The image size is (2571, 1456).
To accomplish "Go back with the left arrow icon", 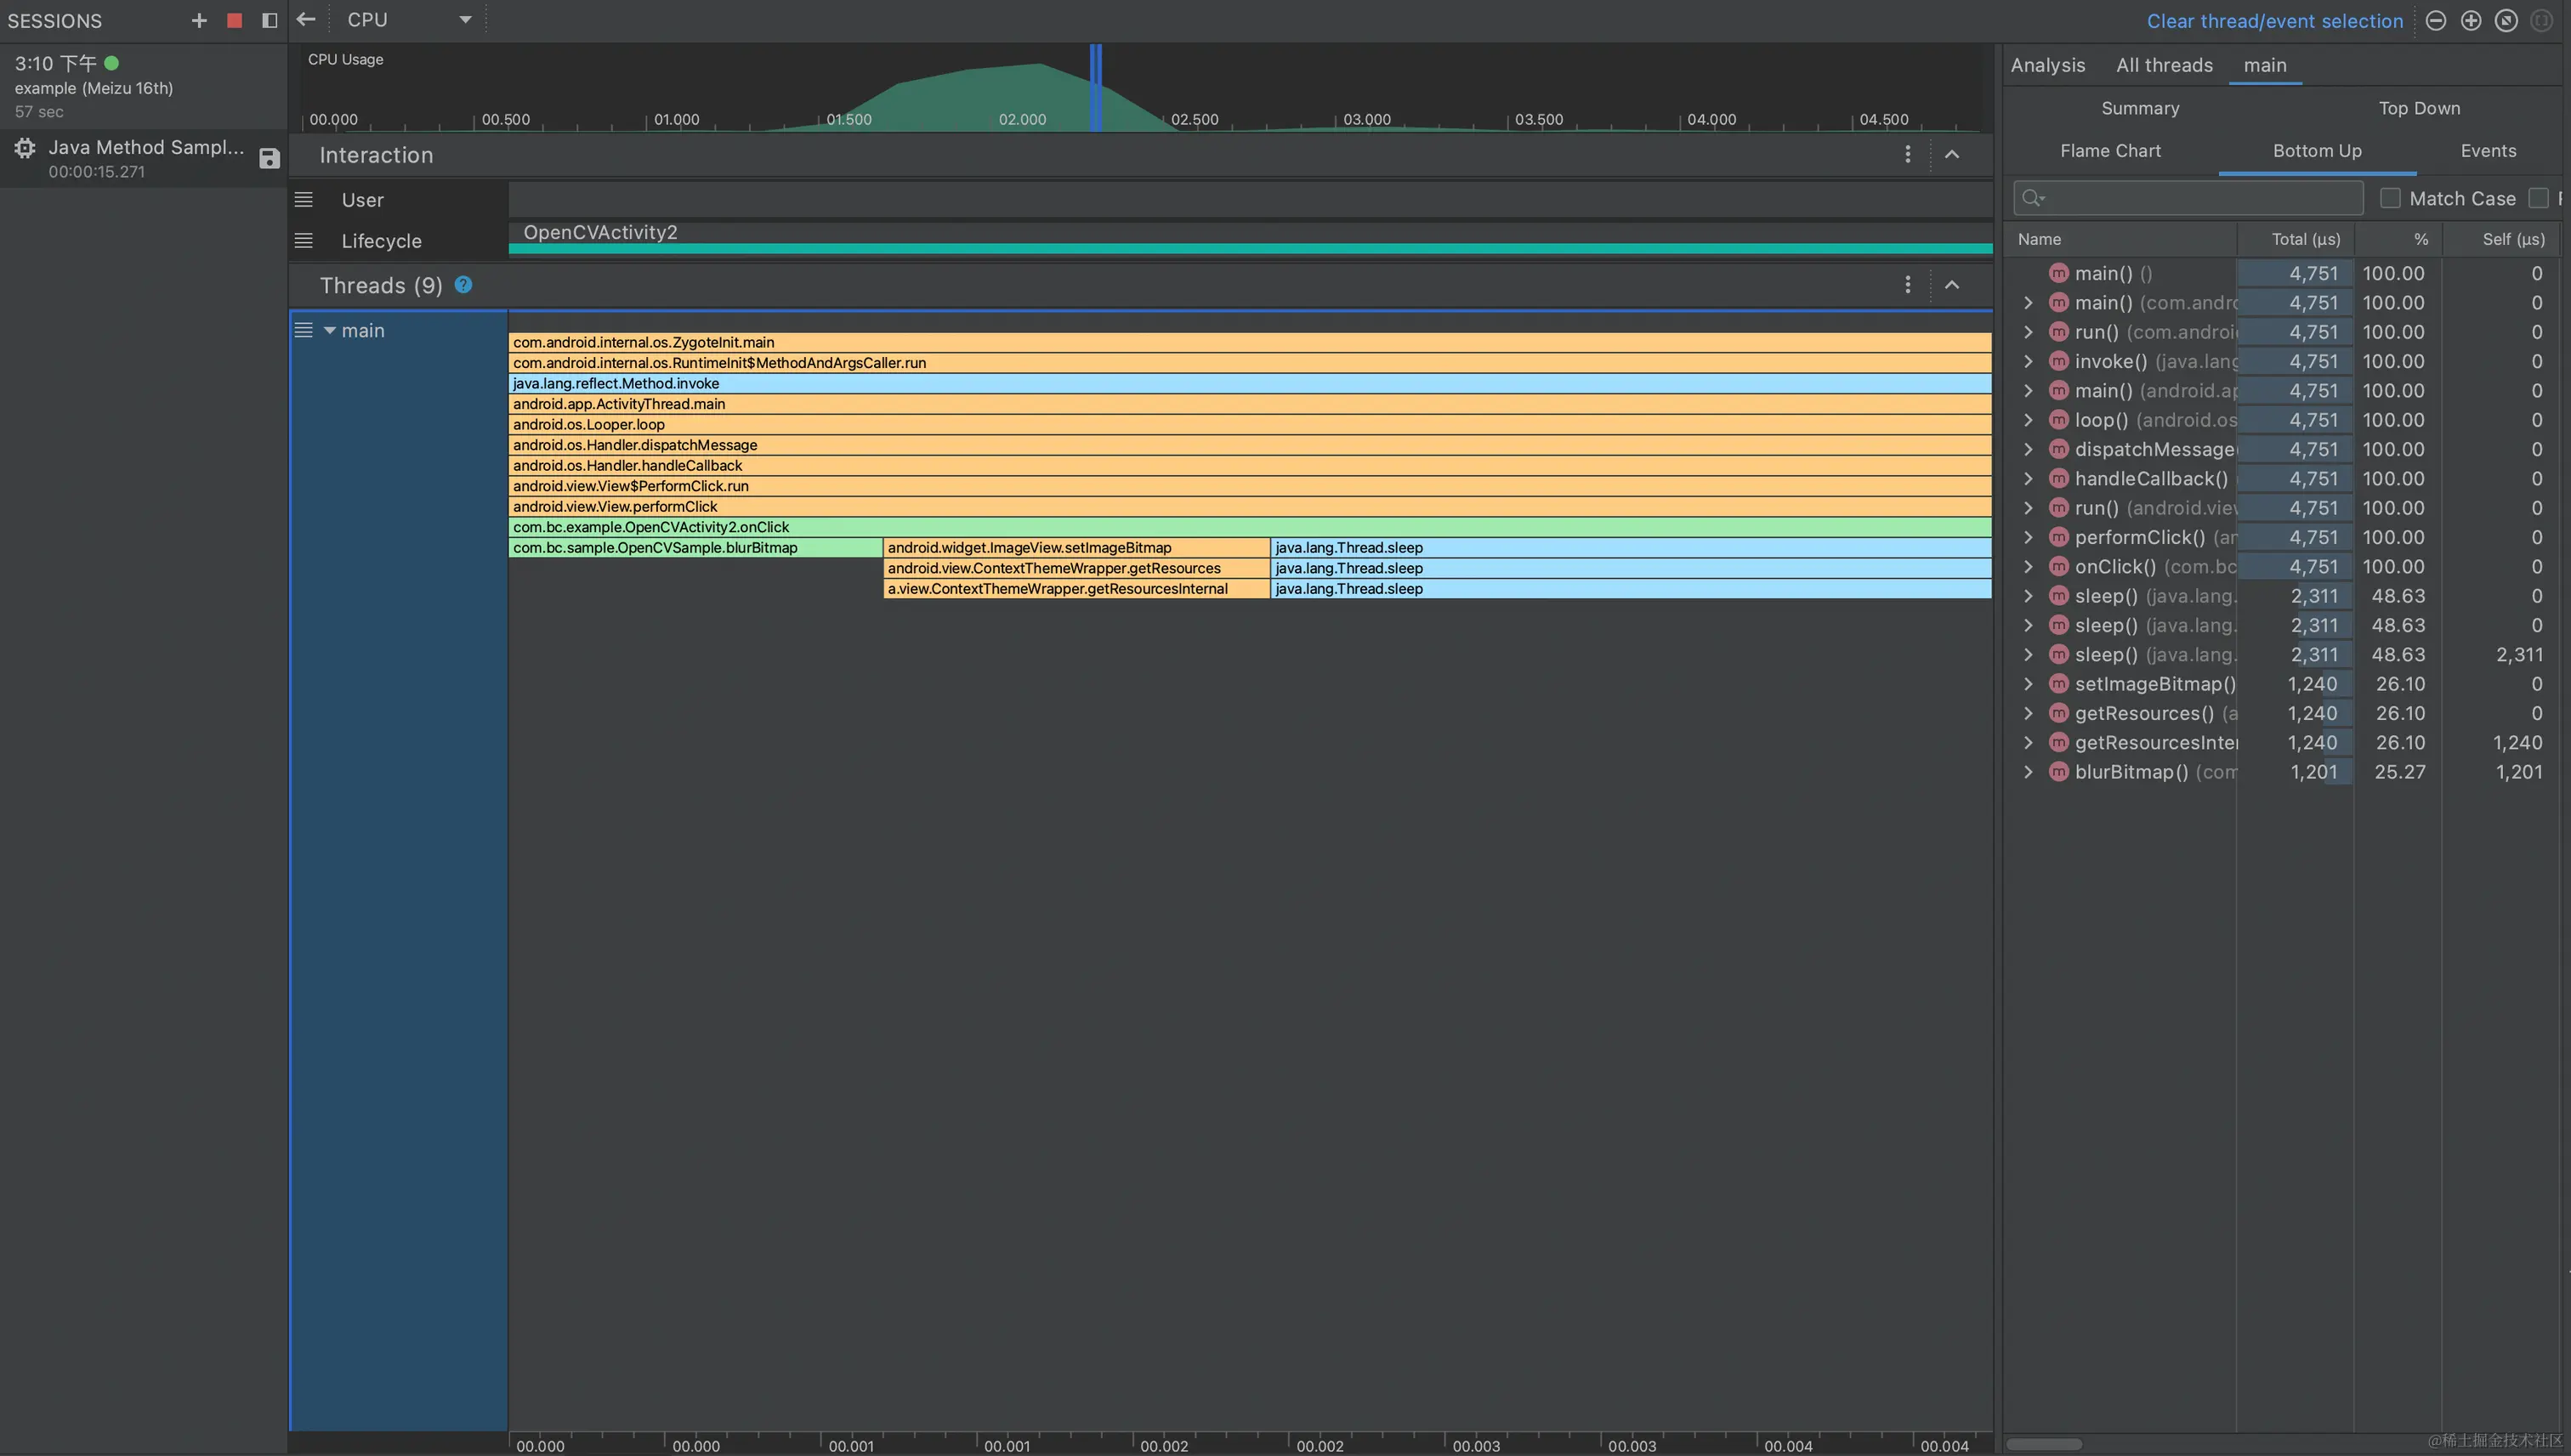I will pos(306,20).
